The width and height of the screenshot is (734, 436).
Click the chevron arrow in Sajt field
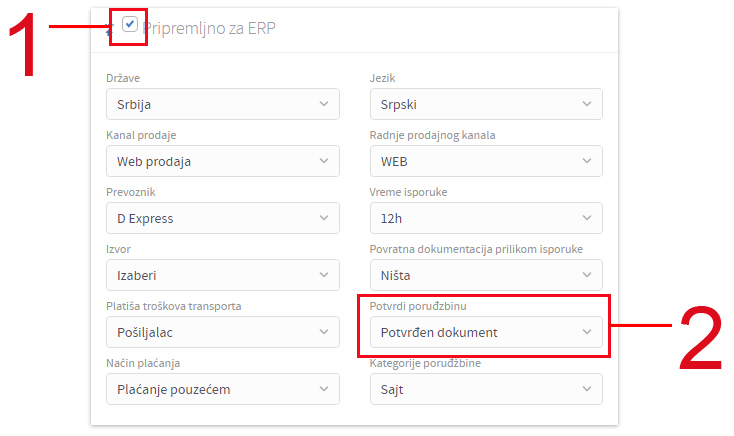tap(587, 389)
